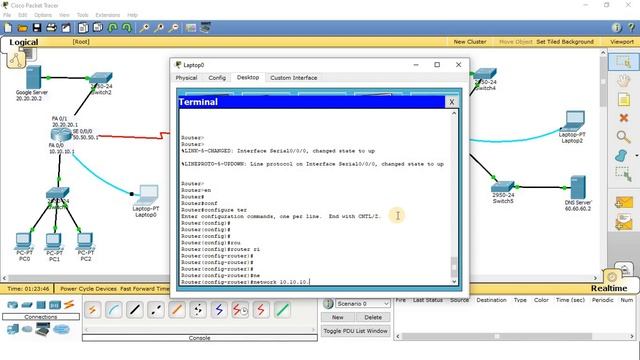Image resolution: width=640 pixels, height=360 pixels.
Task: Activate the Select tool in right toolbar
Action: (x=623, y=62)
